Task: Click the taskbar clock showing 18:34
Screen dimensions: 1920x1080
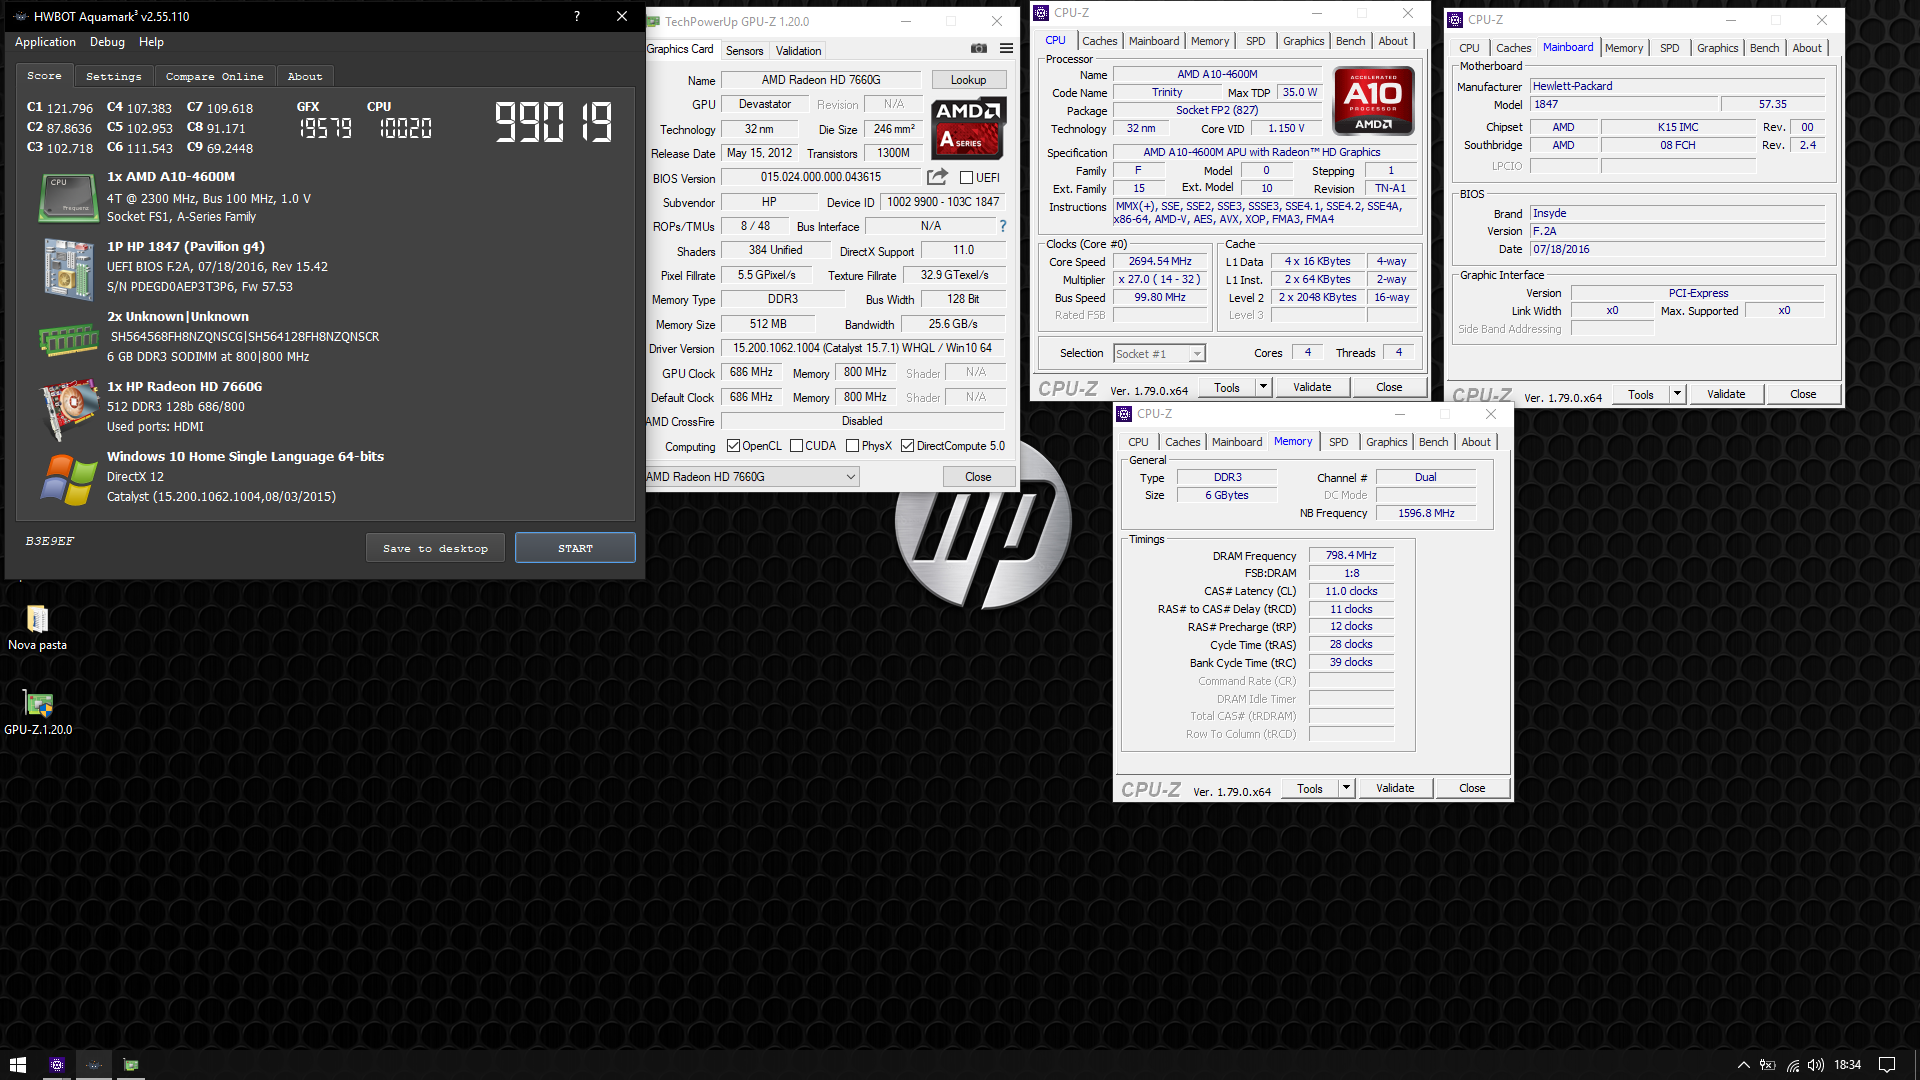Action: [x=1847, y=1065]
